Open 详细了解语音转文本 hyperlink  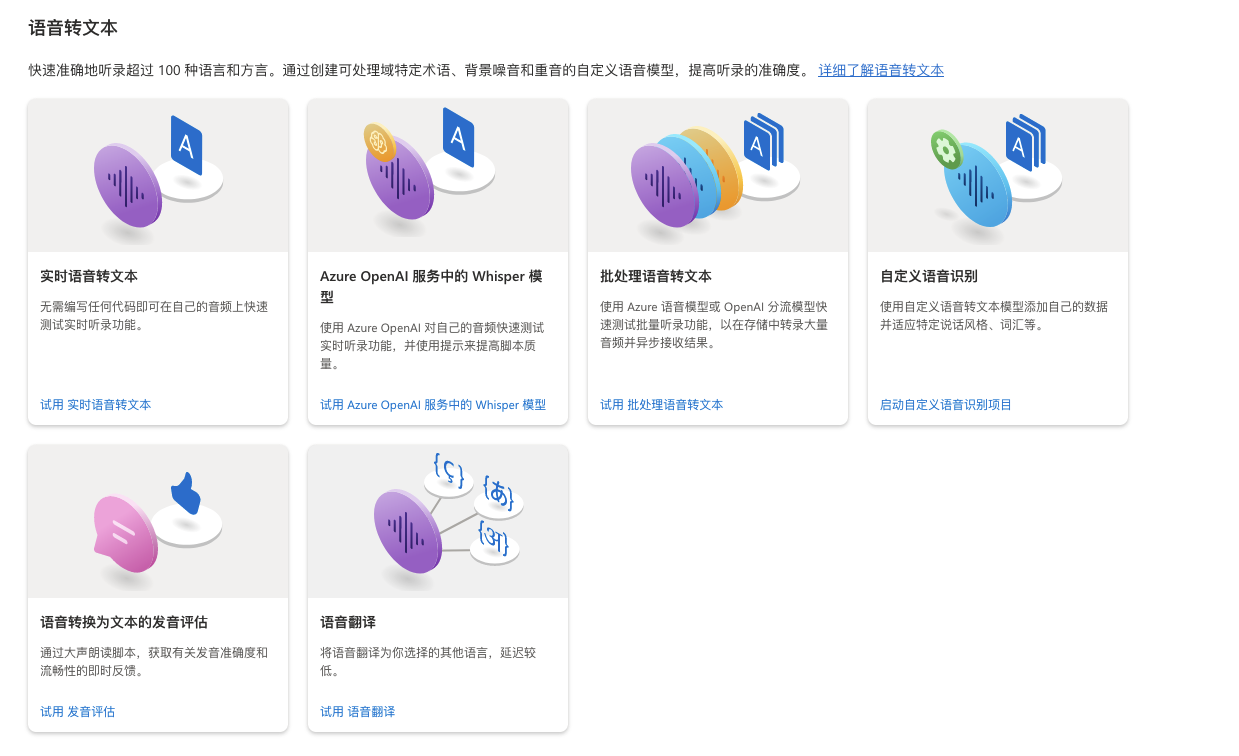(x=880, y=70)
